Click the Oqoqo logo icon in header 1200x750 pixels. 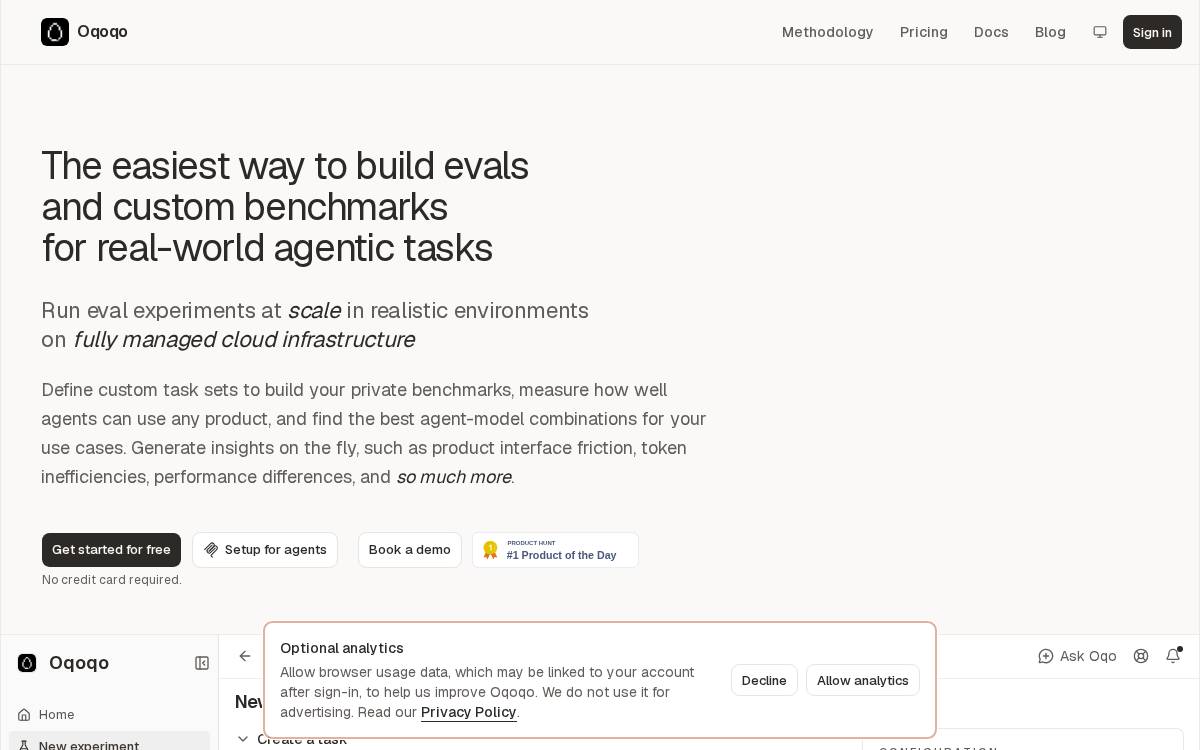click(x=55, y=32)
